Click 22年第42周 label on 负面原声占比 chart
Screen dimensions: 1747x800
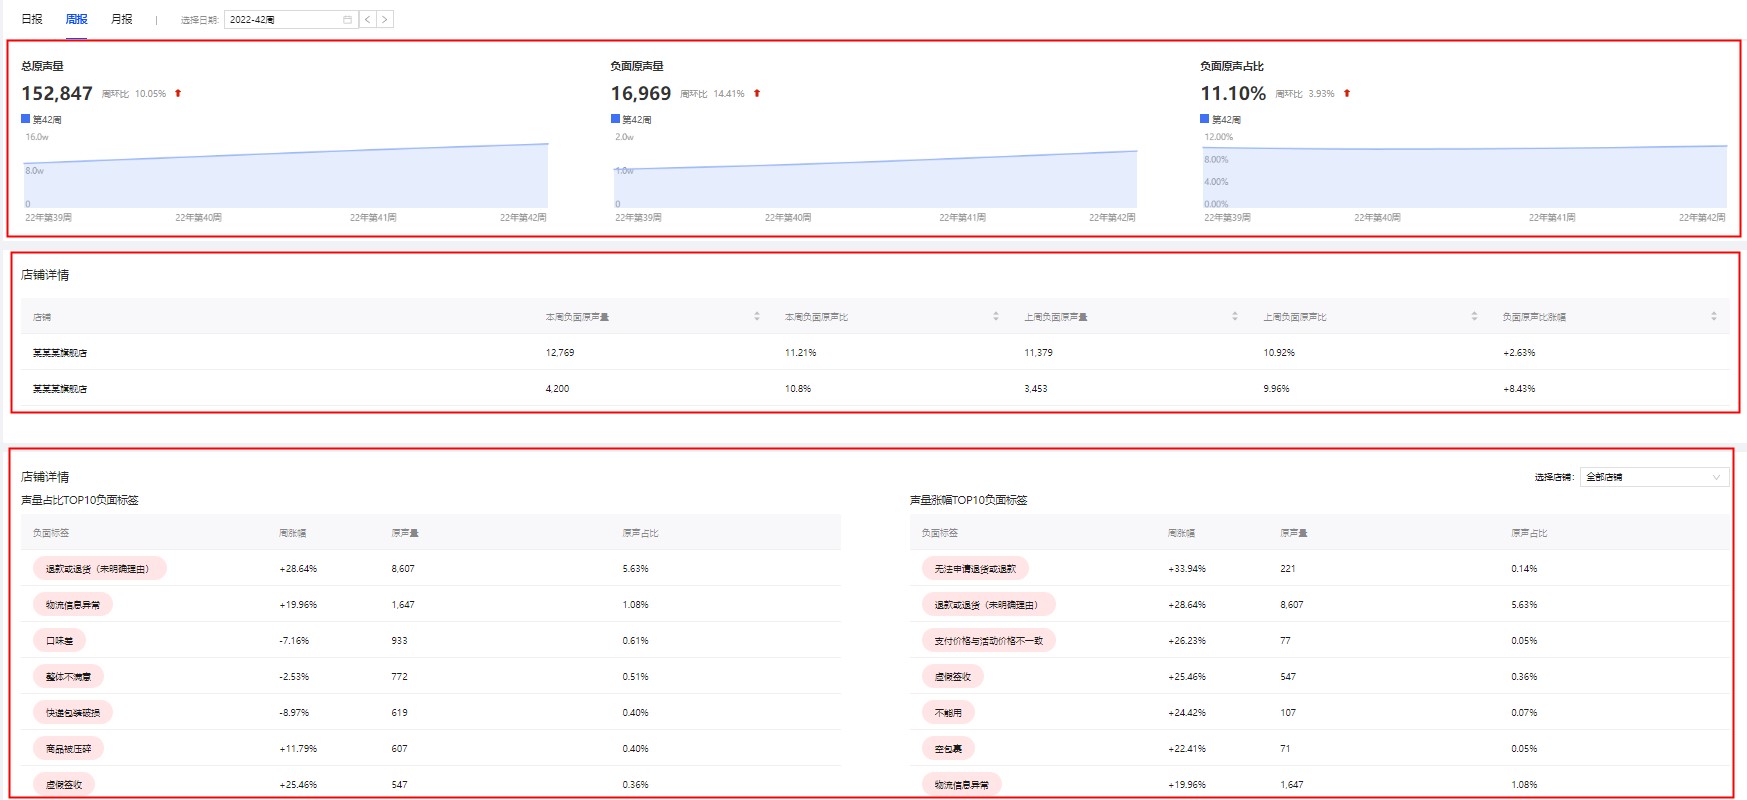coord(1702,217)
